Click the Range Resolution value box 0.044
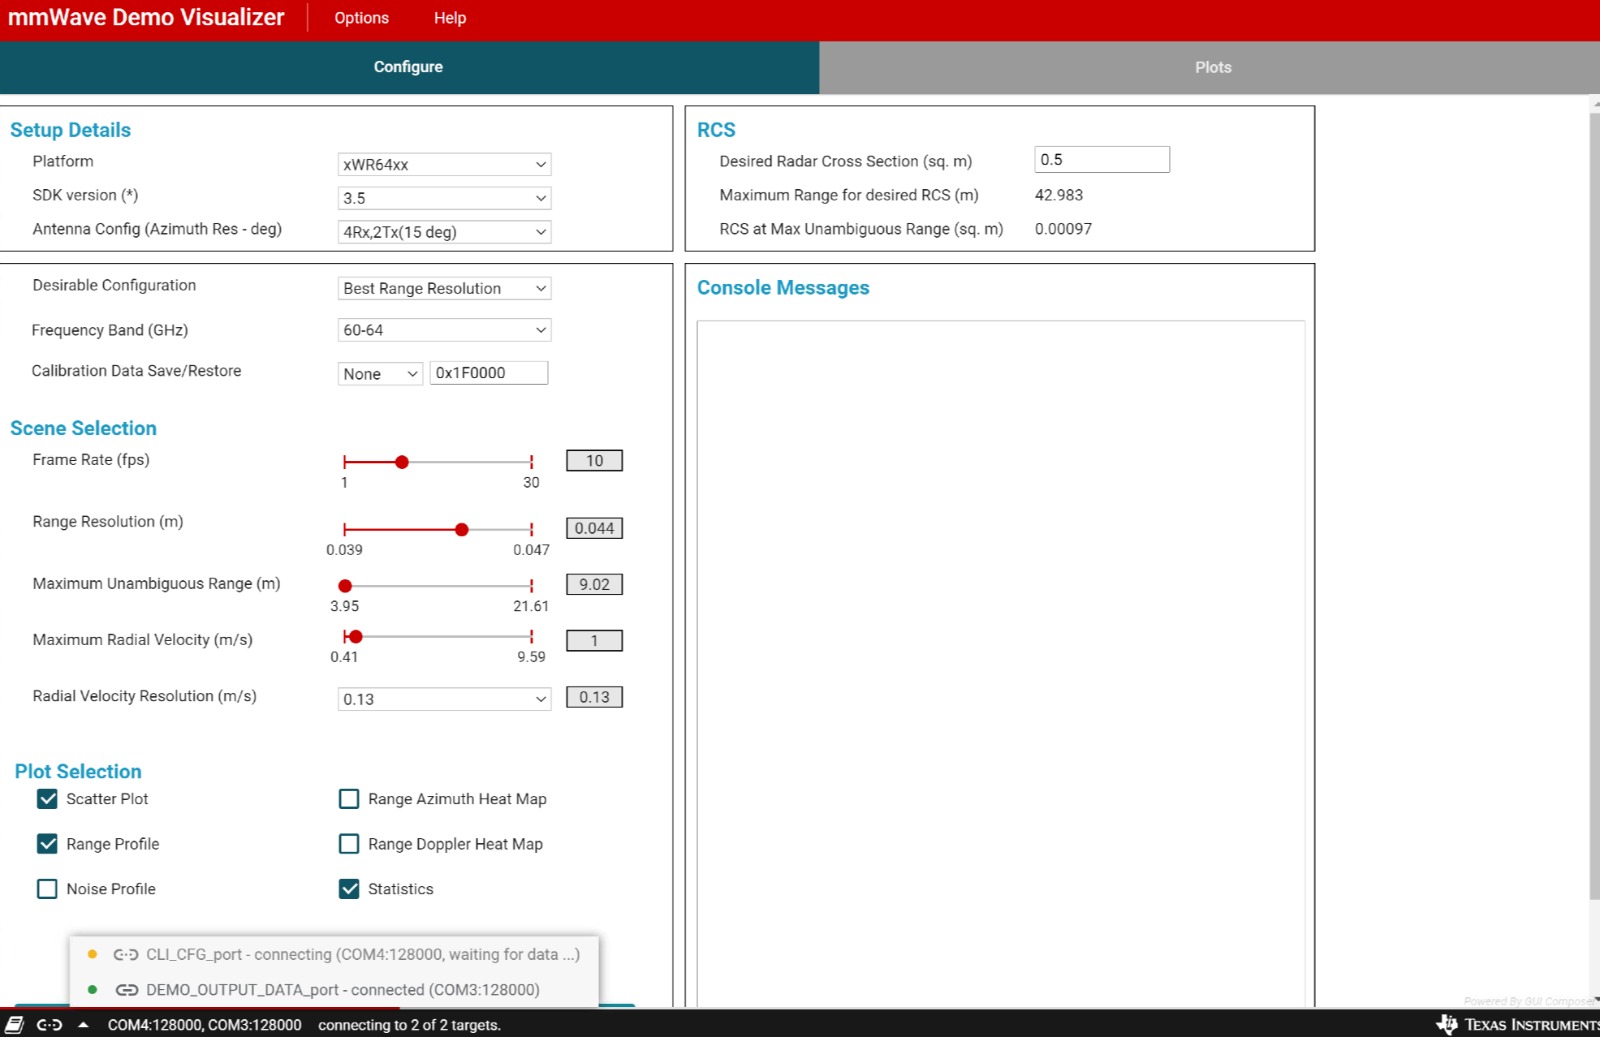Image resolution: width=1600 pixels, height=1037 pixels. (x=595, y=528)
